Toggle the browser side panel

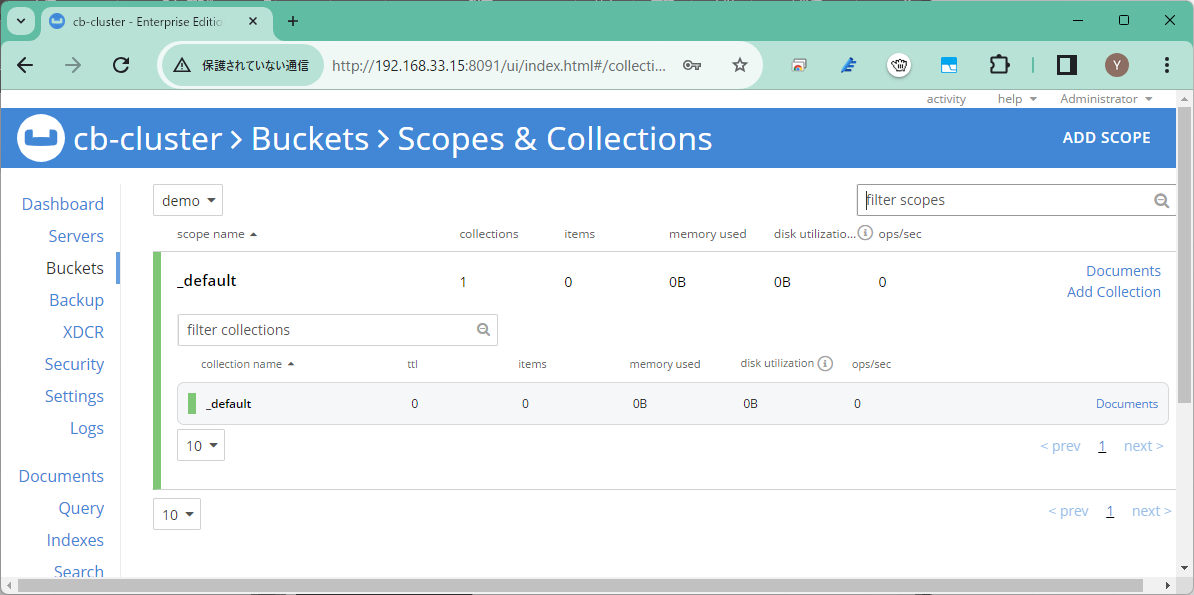[1067, 66]
